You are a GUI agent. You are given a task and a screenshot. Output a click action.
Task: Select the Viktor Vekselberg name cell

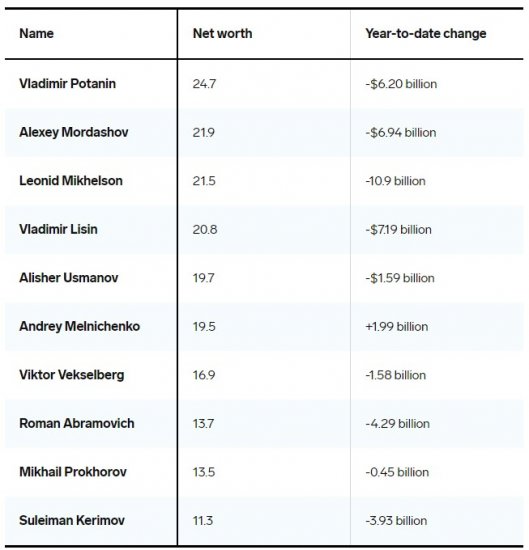(x=72, y=375)
